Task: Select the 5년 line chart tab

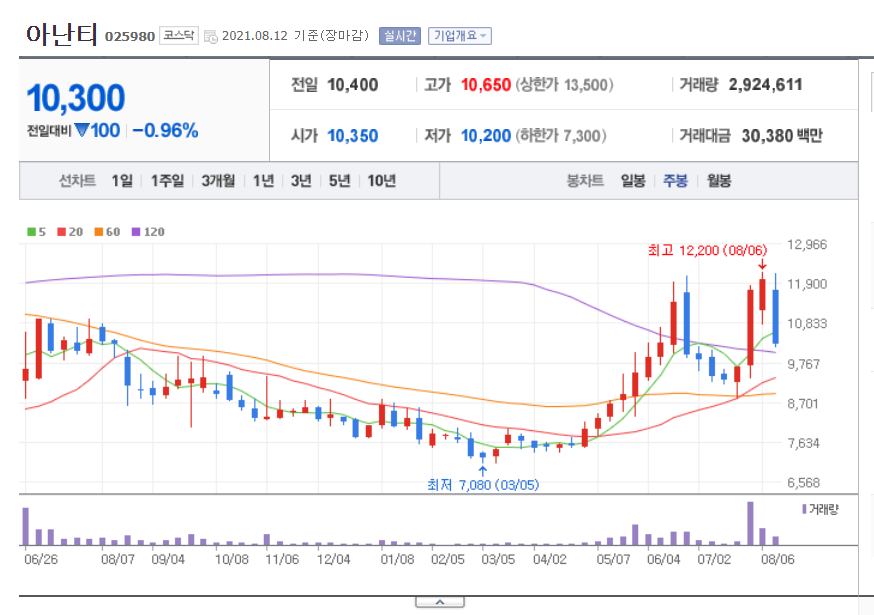Action: (339, 181)
